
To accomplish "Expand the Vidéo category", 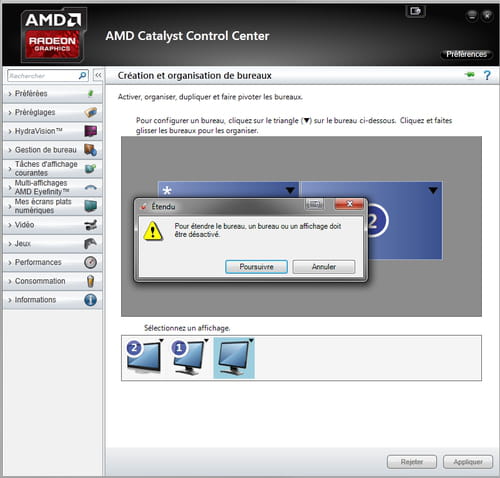I will [x=52, y=225].
